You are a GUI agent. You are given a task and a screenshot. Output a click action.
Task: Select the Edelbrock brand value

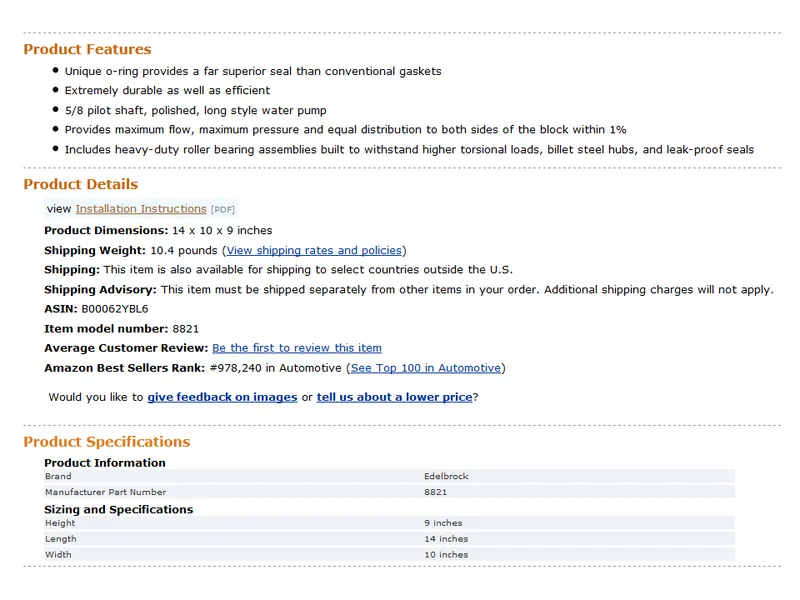point(446,476)
